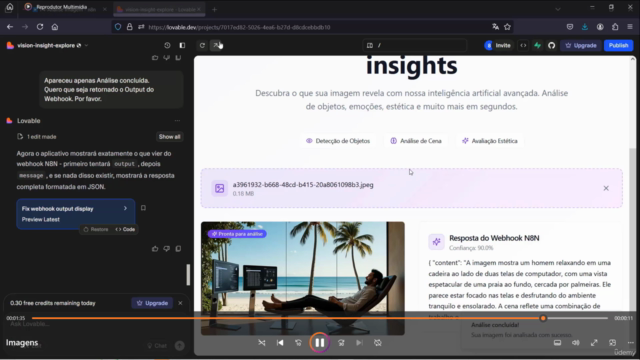Dismiss the free credits banner
Screen dimensions: 640x360
[x=180, y=303]
